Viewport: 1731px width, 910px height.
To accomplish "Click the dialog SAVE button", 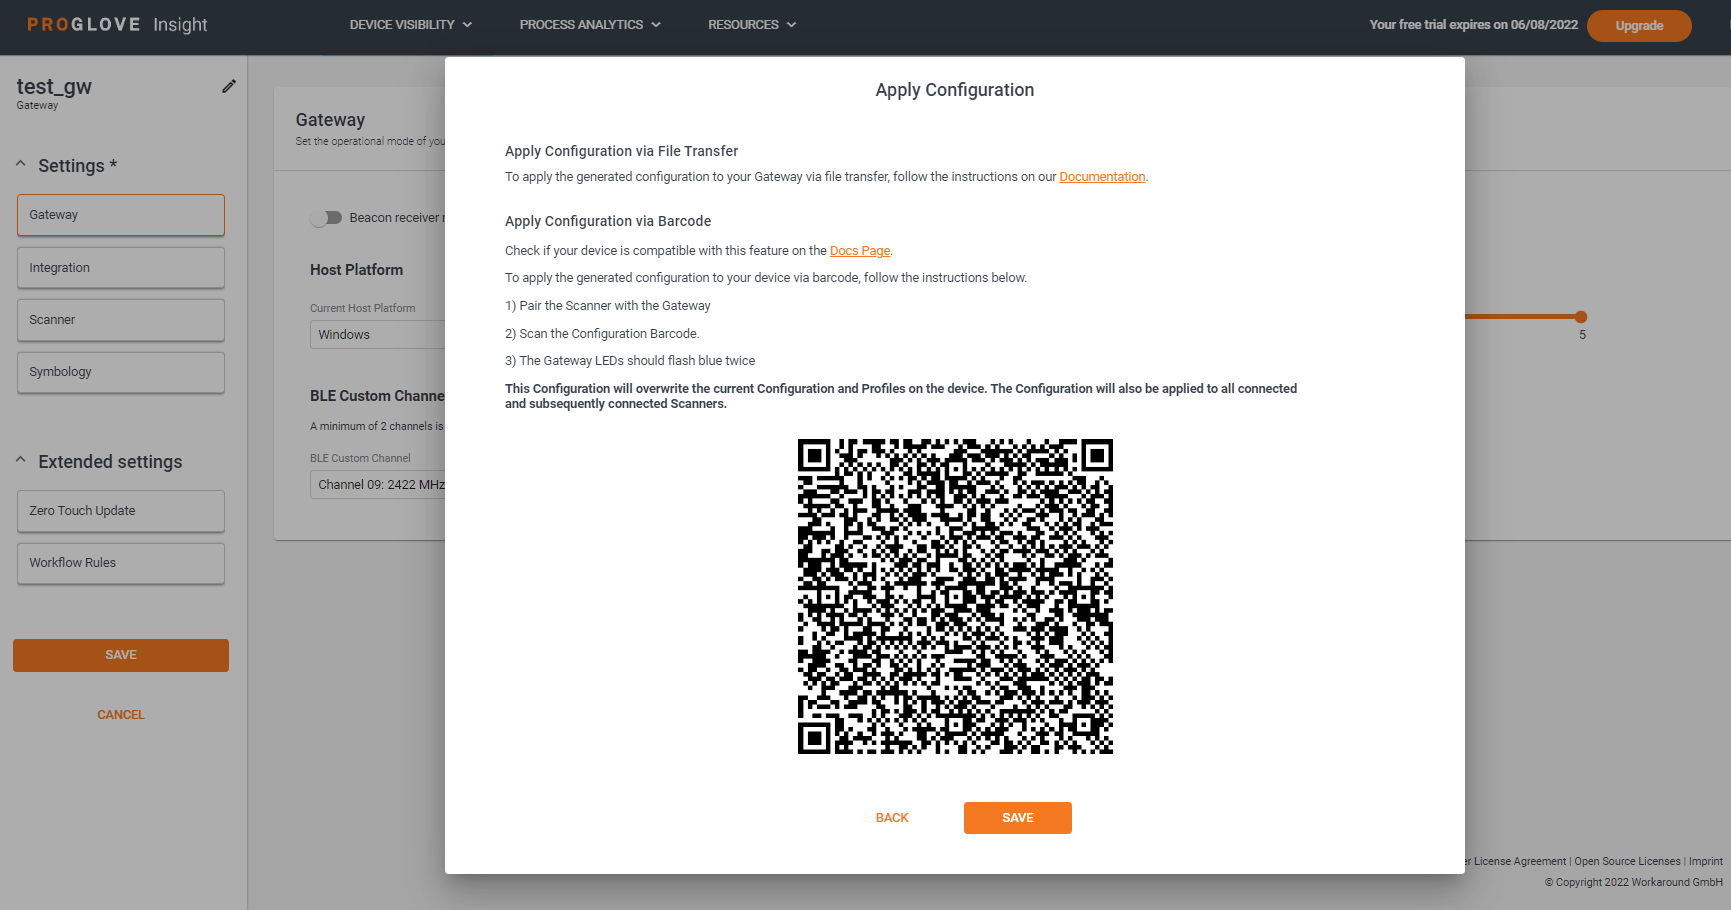I will click(x=1018, y=818).
